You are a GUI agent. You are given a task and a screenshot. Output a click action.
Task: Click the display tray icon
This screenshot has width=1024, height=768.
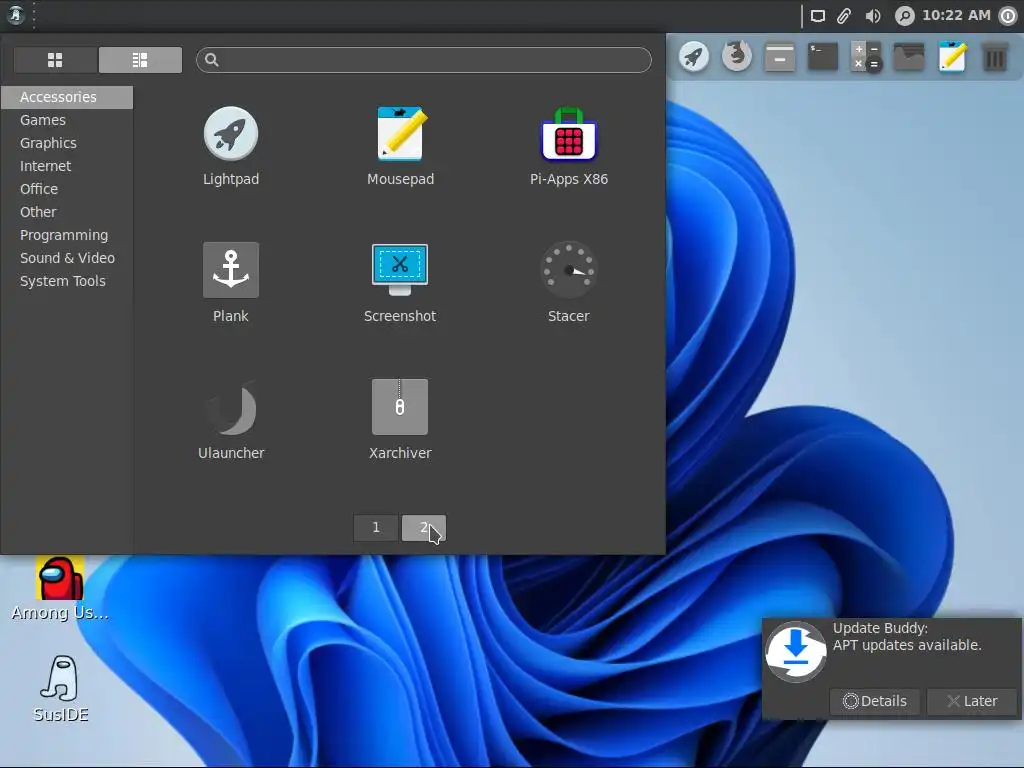818,16
